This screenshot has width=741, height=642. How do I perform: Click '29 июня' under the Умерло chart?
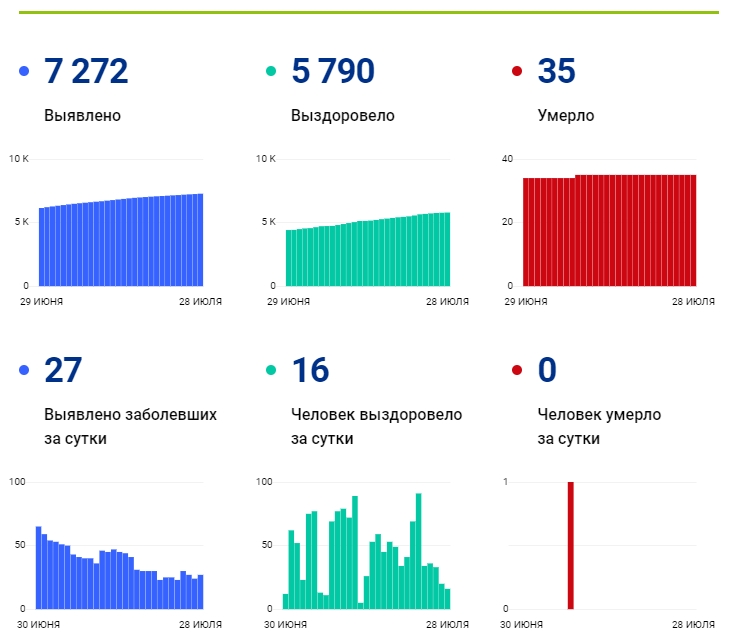pos(526,301)
